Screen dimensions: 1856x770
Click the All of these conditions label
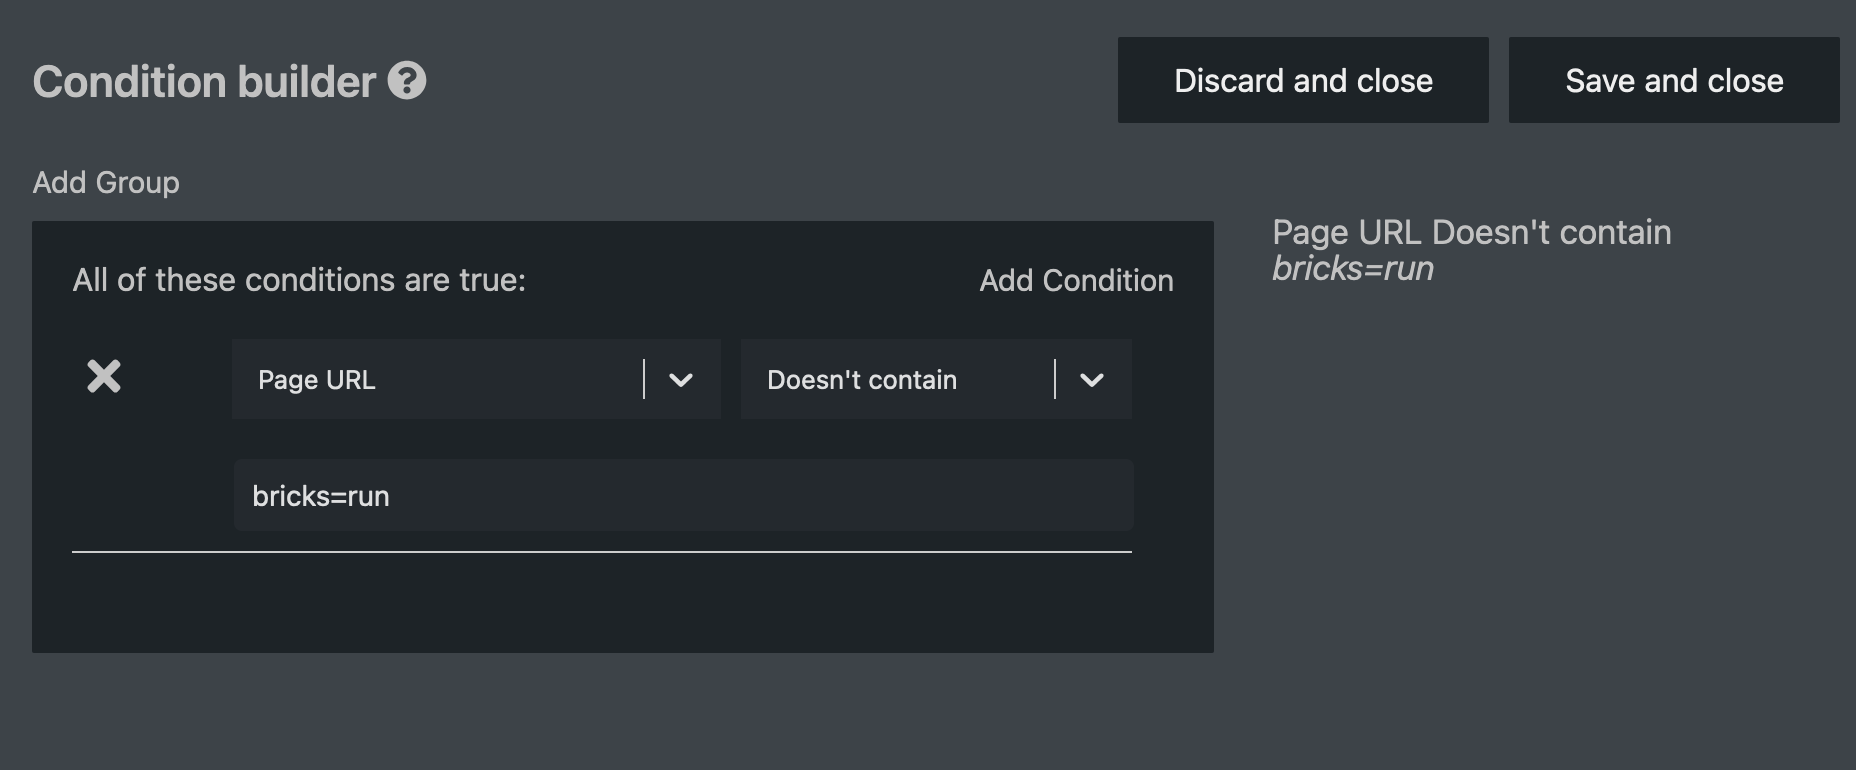click(x=299, y=280)
